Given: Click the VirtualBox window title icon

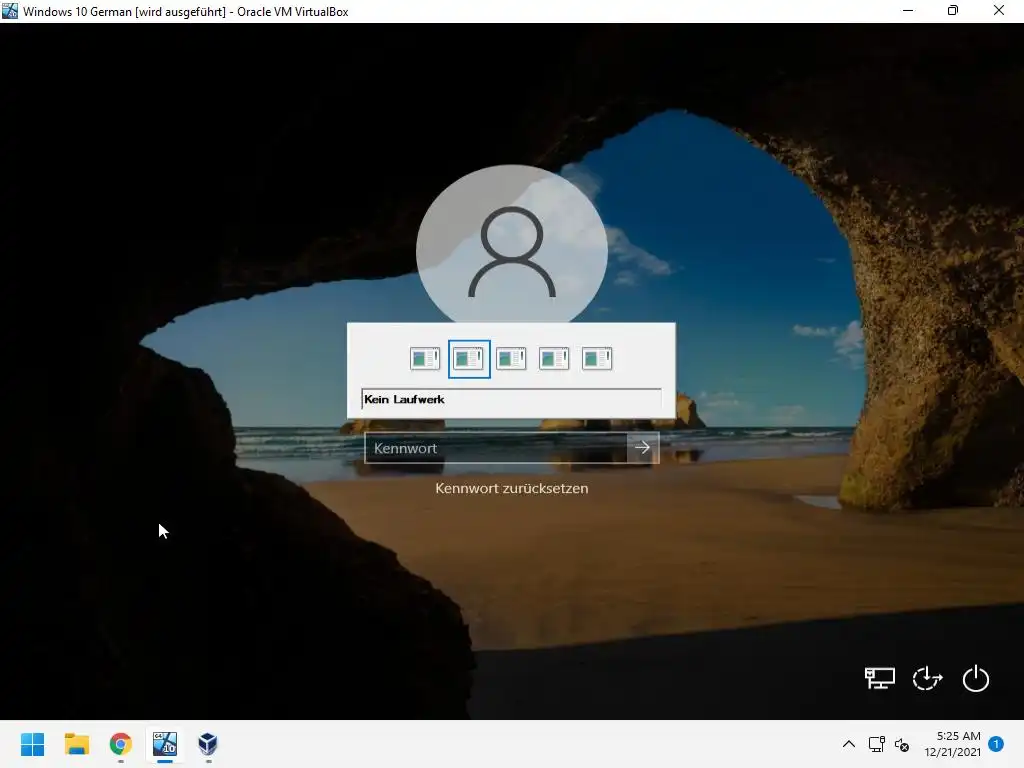Looking at the screenshot, I should point(10,11).
